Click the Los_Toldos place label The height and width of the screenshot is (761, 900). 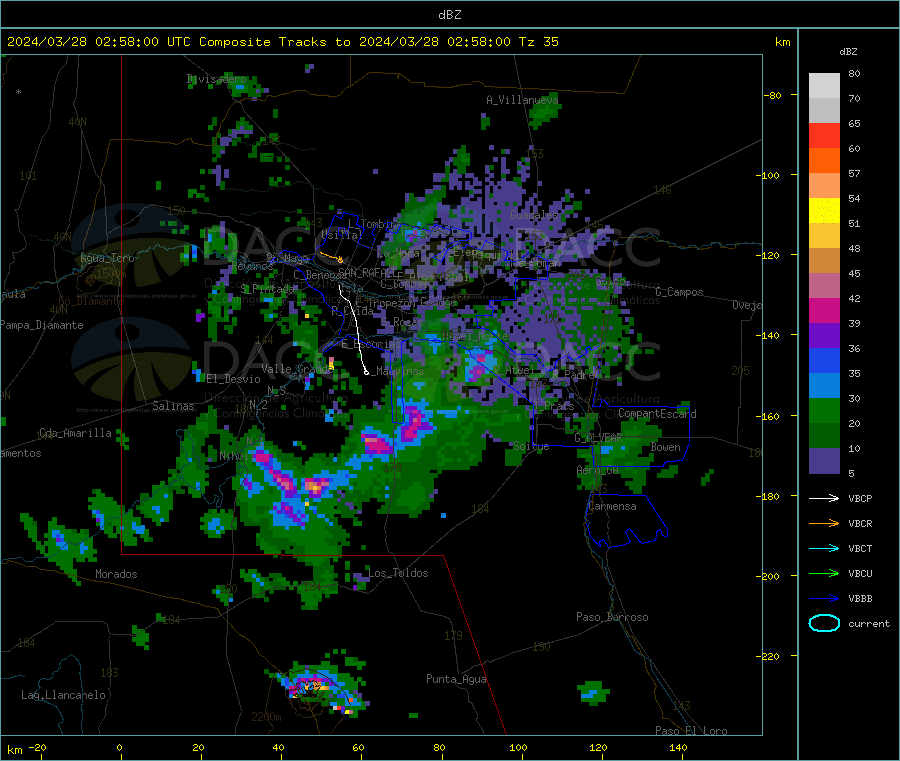pos(398,573)
